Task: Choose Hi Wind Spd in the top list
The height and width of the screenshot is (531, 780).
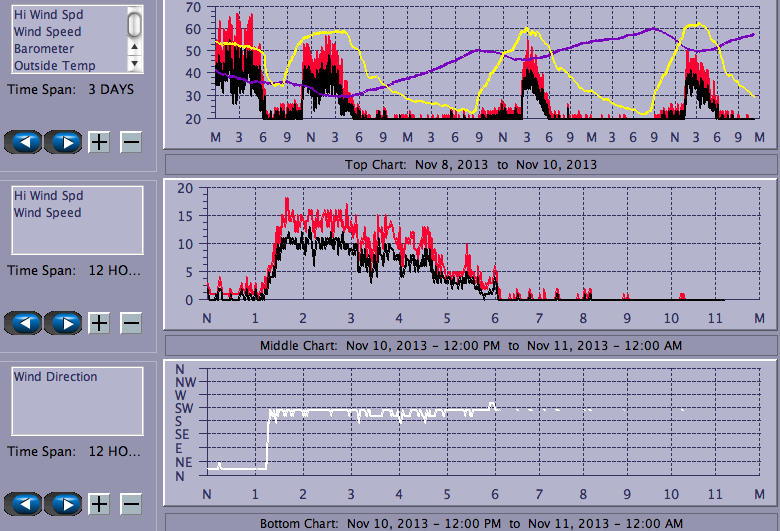Action: click(x=48, y=15)
